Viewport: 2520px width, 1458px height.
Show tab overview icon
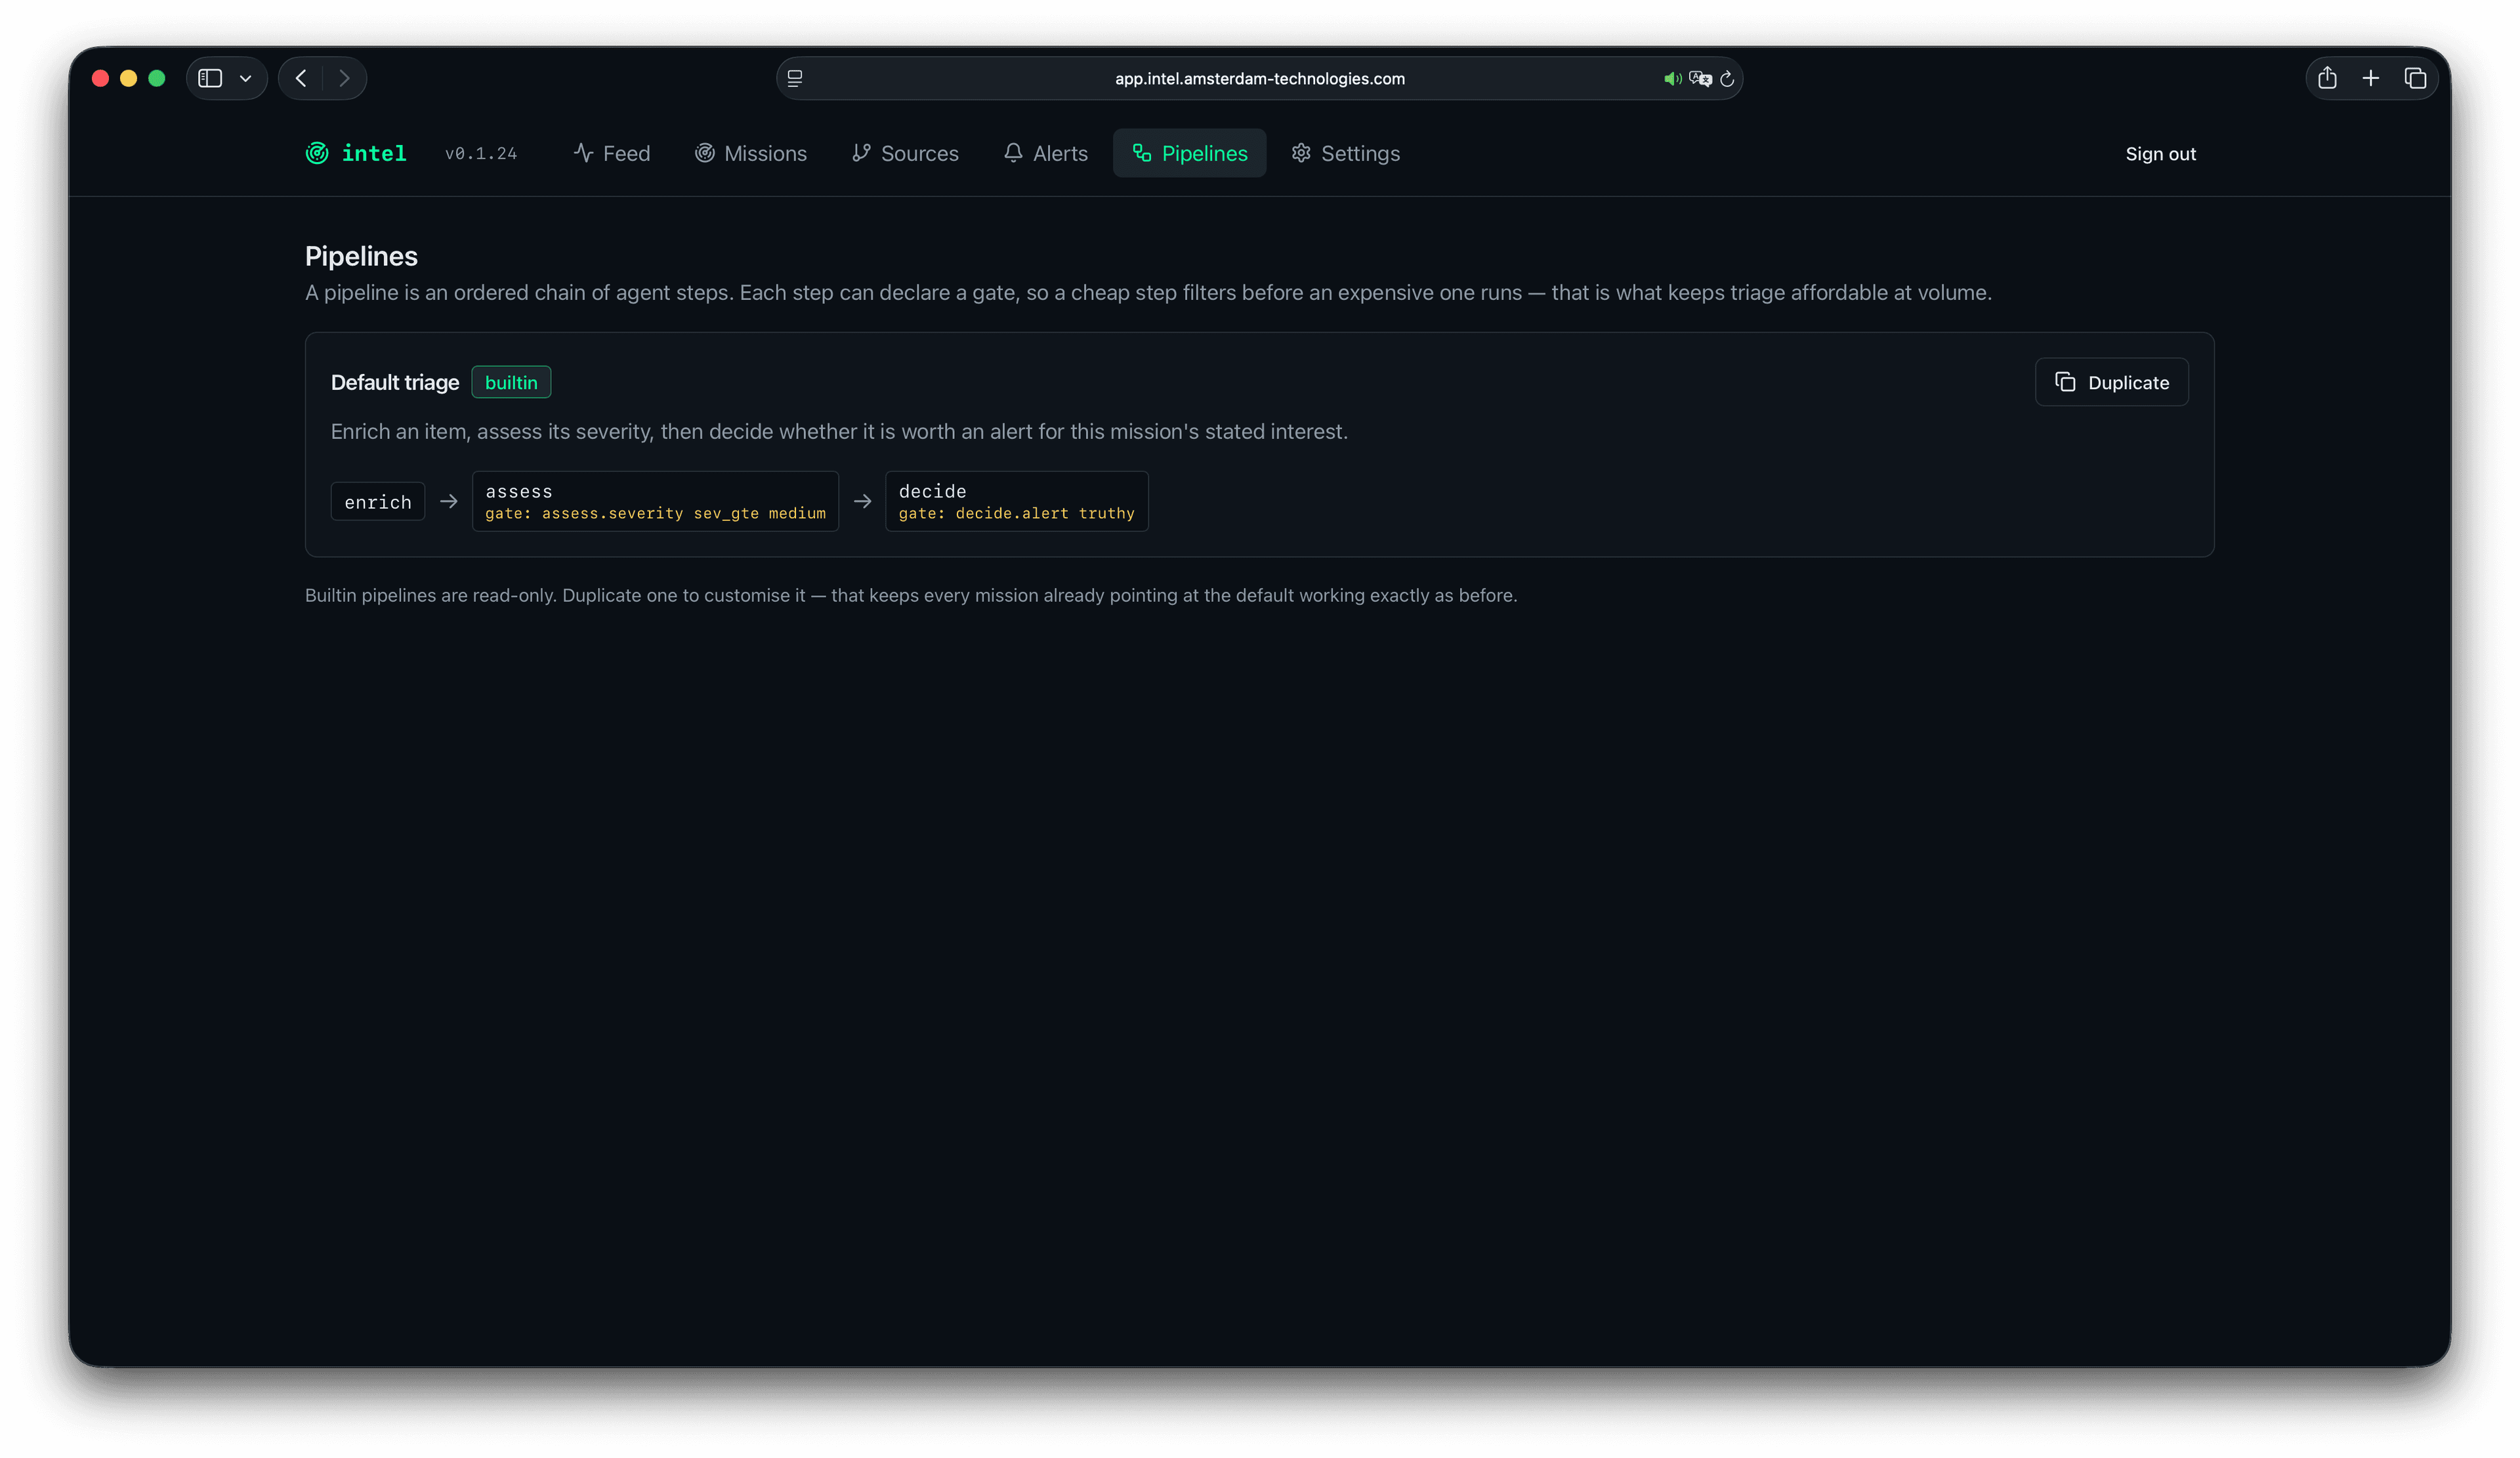pos(2415,78)
